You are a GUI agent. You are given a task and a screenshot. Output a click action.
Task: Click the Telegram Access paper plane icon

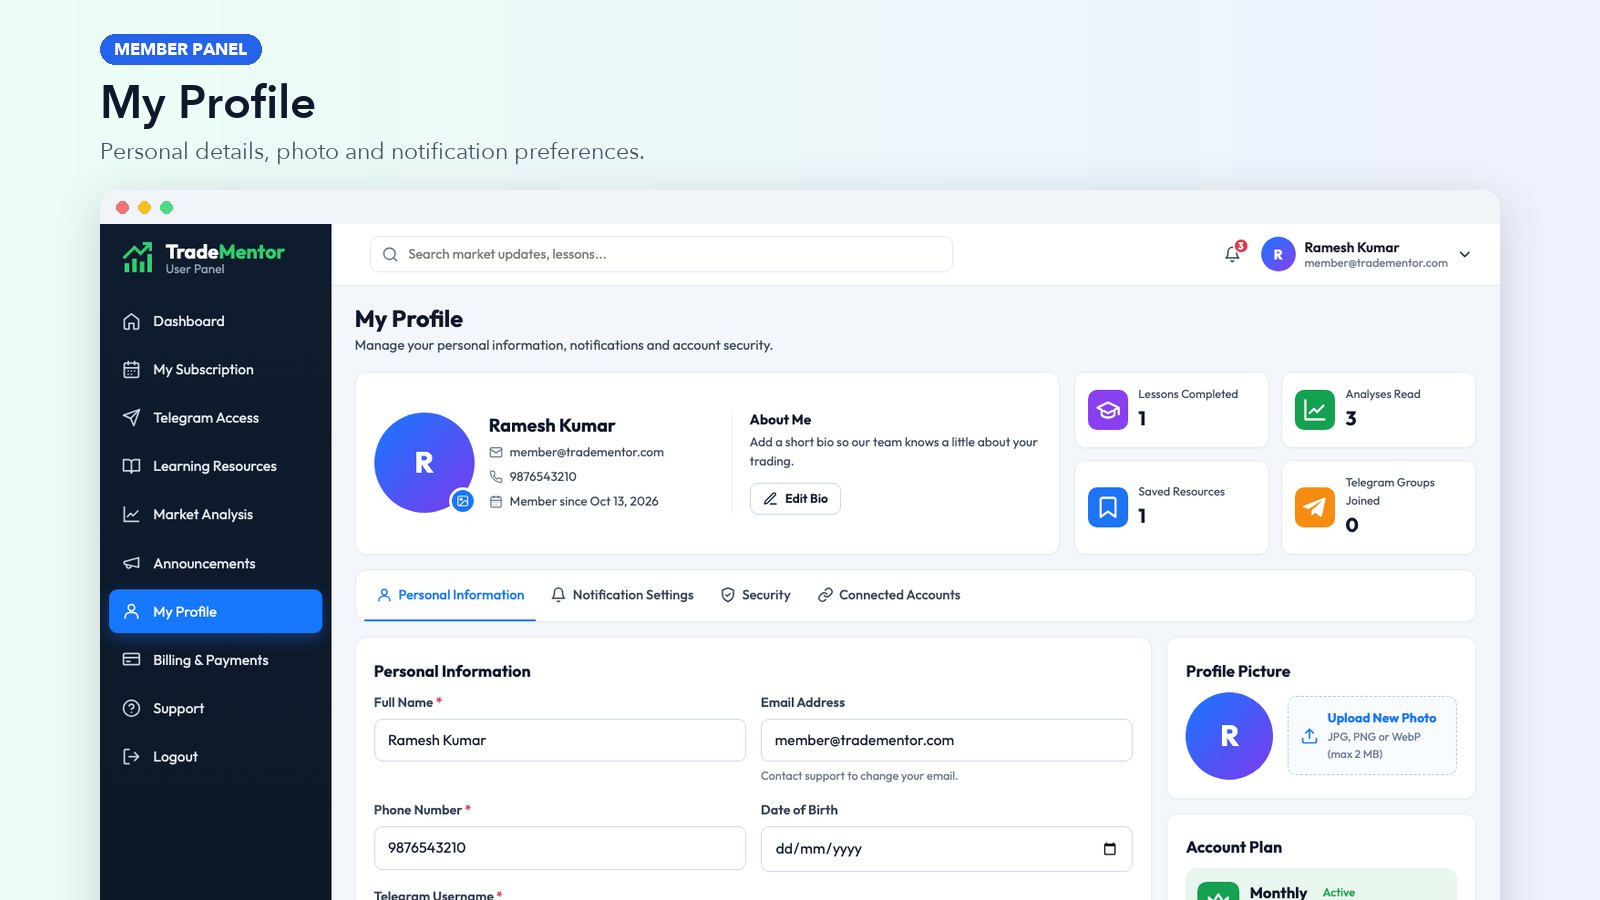point(131,418)
